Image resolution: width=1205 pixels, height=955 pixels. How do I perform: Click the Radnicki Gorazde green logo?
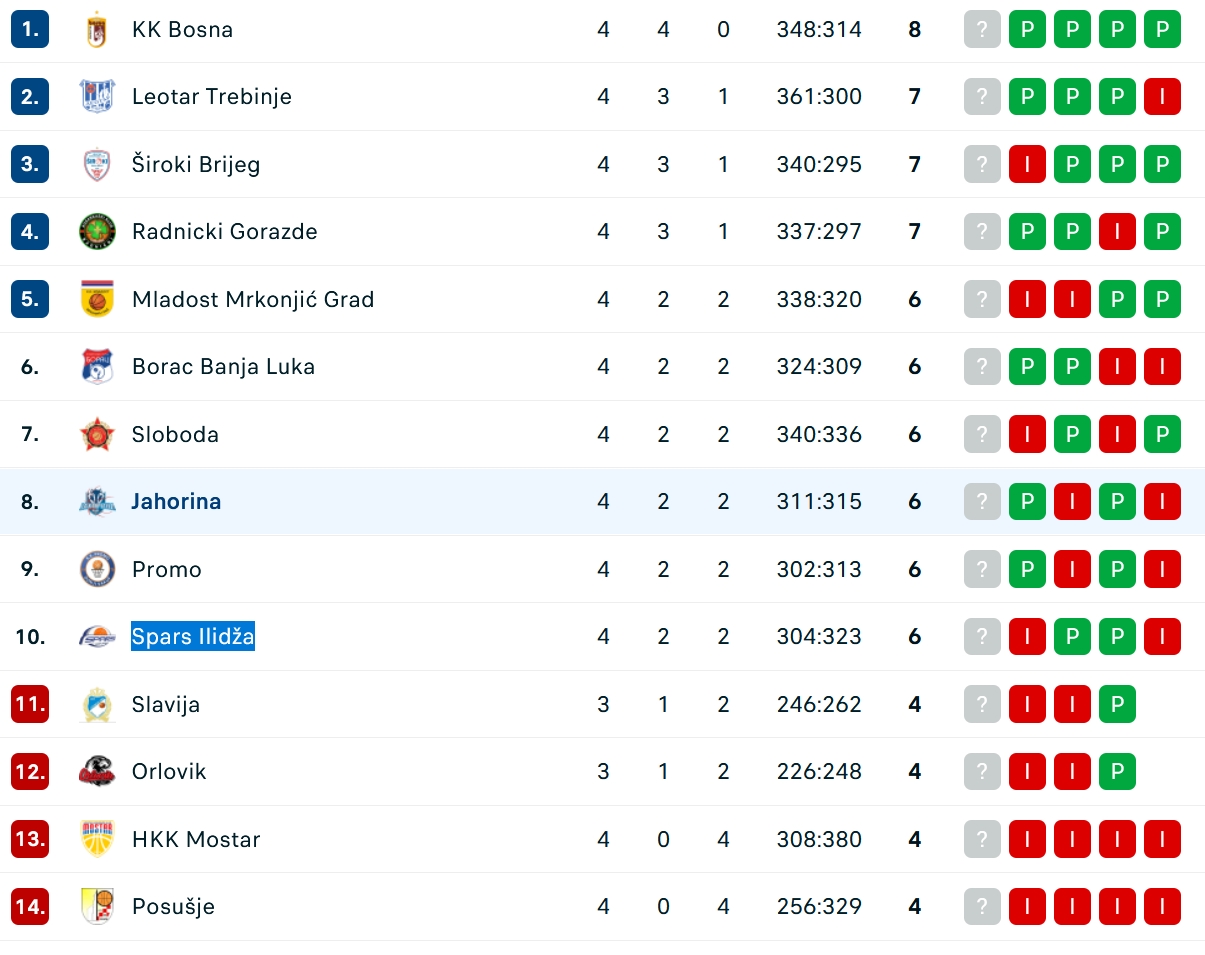tap(97, 231)
